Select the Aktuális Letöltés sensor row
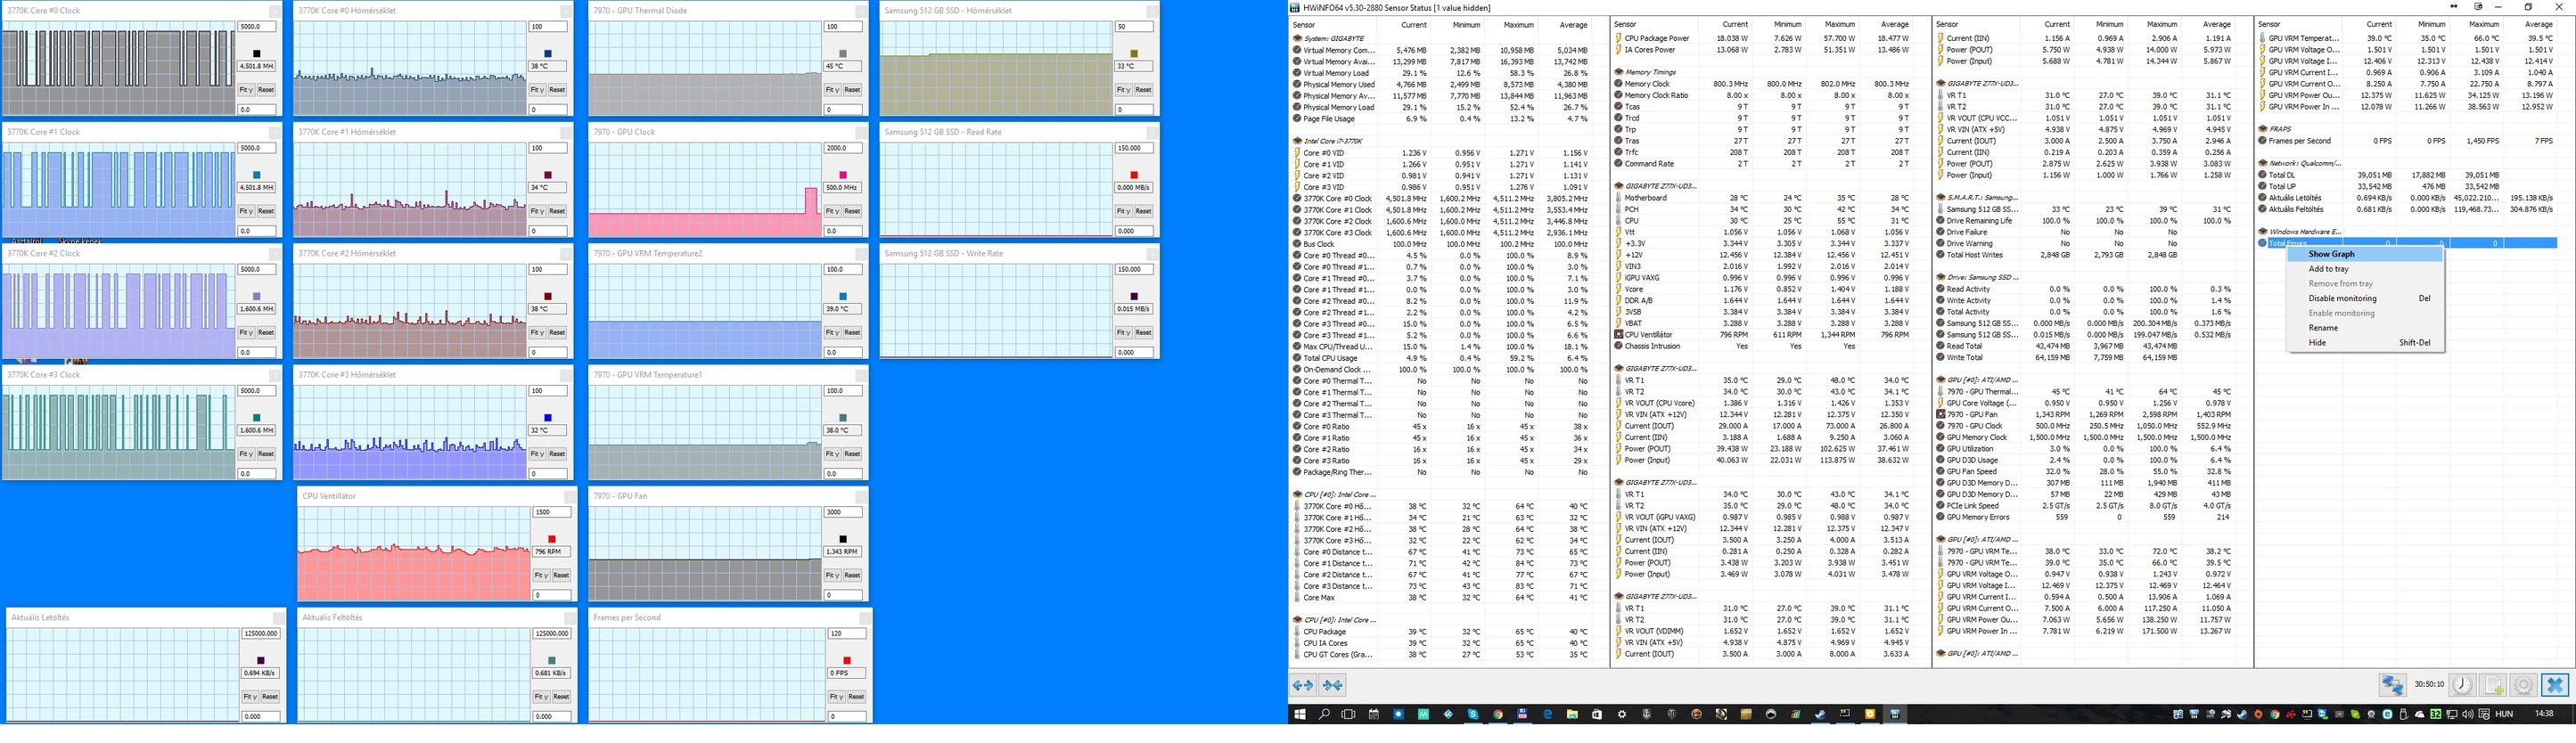 point(2407,198)
